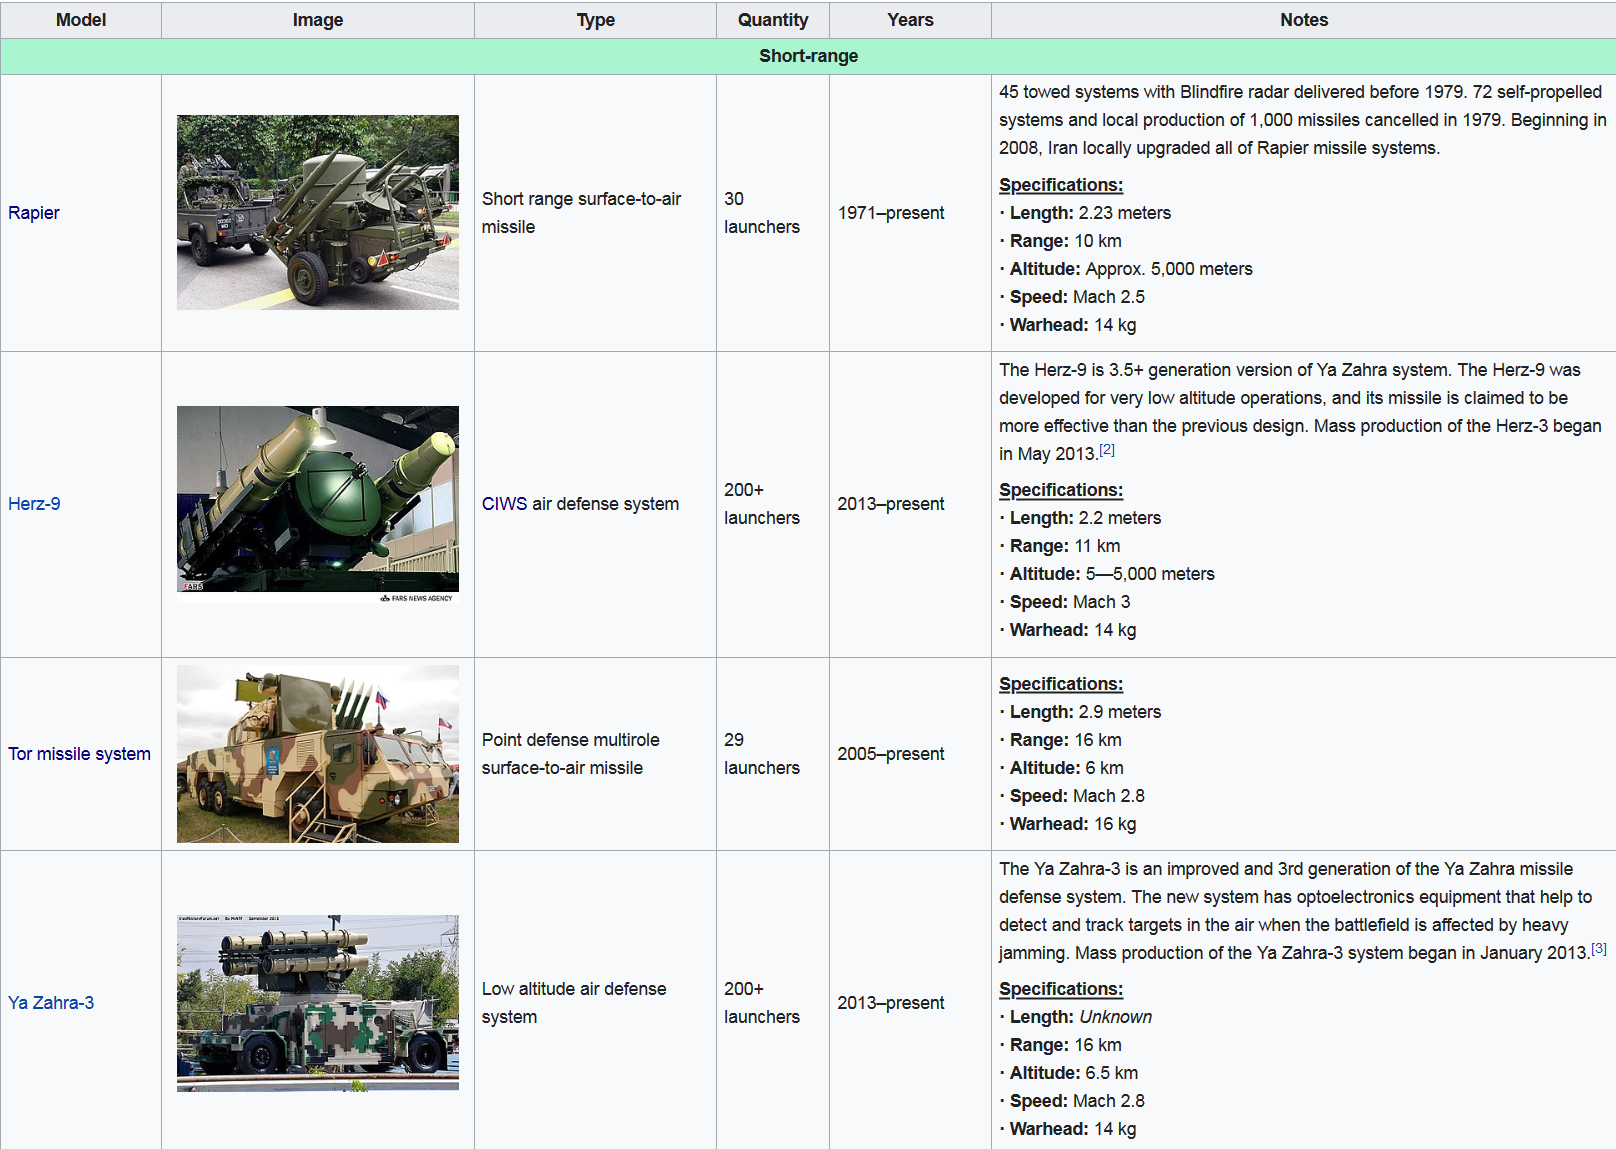
Task: Click the Years column header
Action: [x=910, y=20]
